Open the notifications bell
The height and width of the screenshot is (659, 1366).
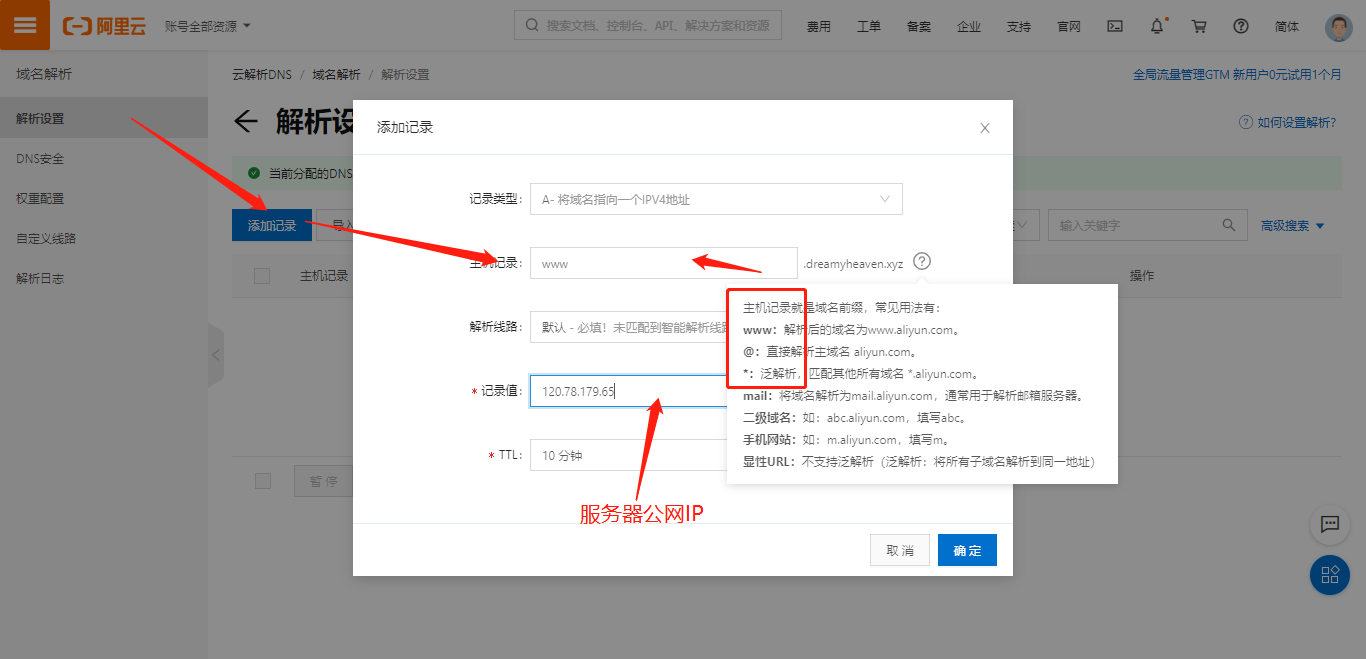click(1157, 27)
